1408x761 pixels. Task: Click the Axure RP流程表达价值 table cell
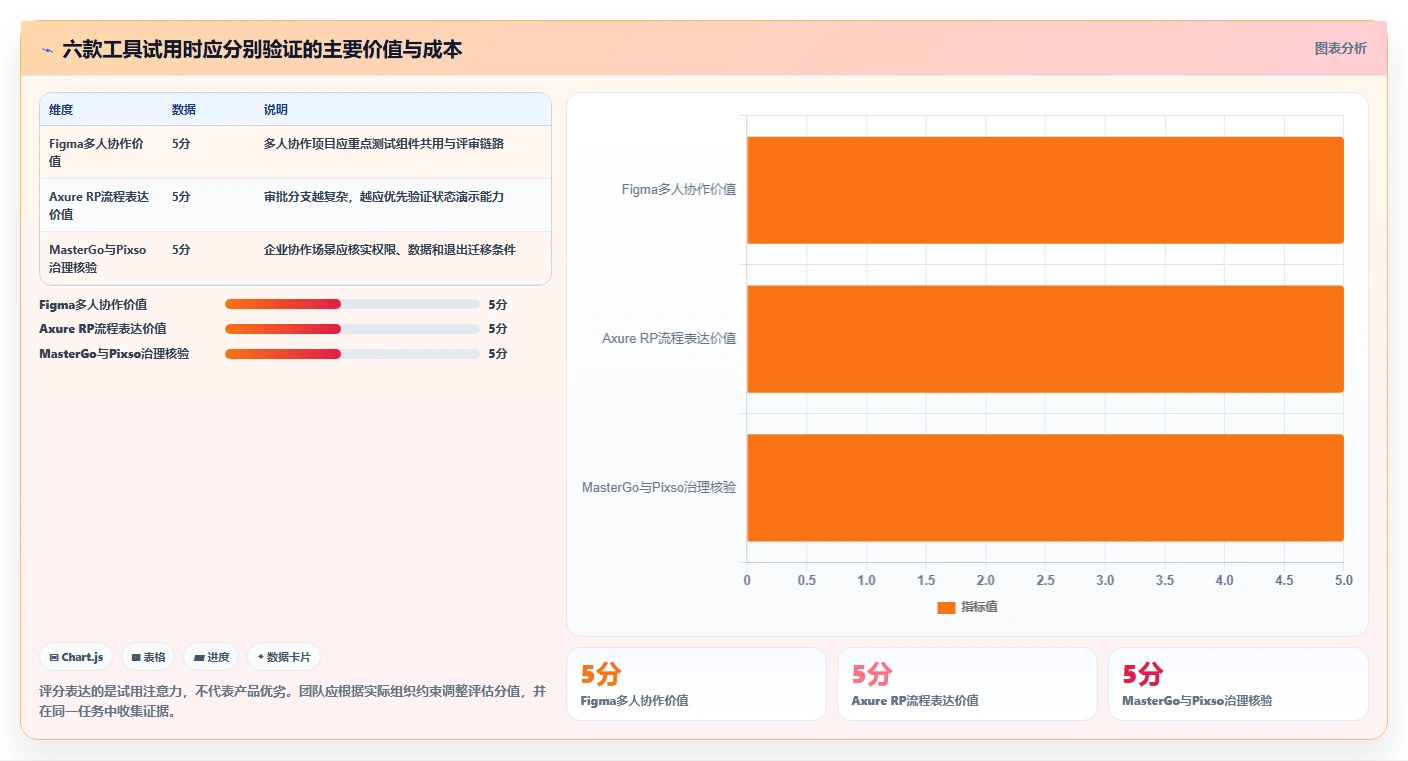[99, 205]
